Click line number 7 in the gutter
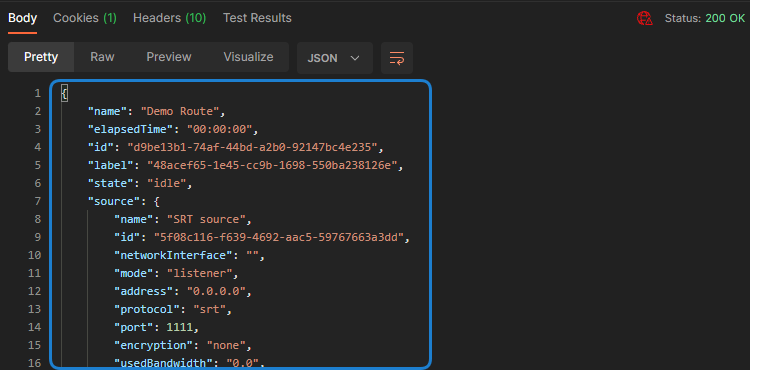Screen dimensions: 770x390 pyautogui.click(x=38, y=201)
